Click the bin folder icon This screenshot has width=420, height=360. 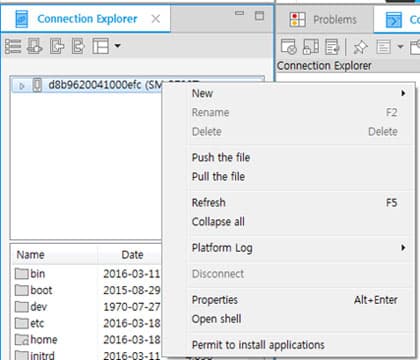pyautogui.click(x=22, y=274)
